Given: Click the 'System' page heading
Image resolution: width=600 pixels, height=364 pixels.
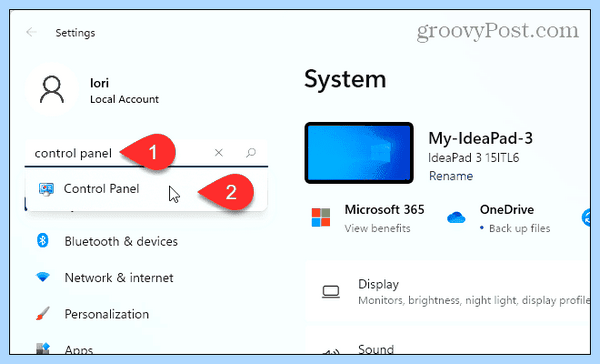Looking at the screenshot, I should pyautogui.click(x=345, y=80).
